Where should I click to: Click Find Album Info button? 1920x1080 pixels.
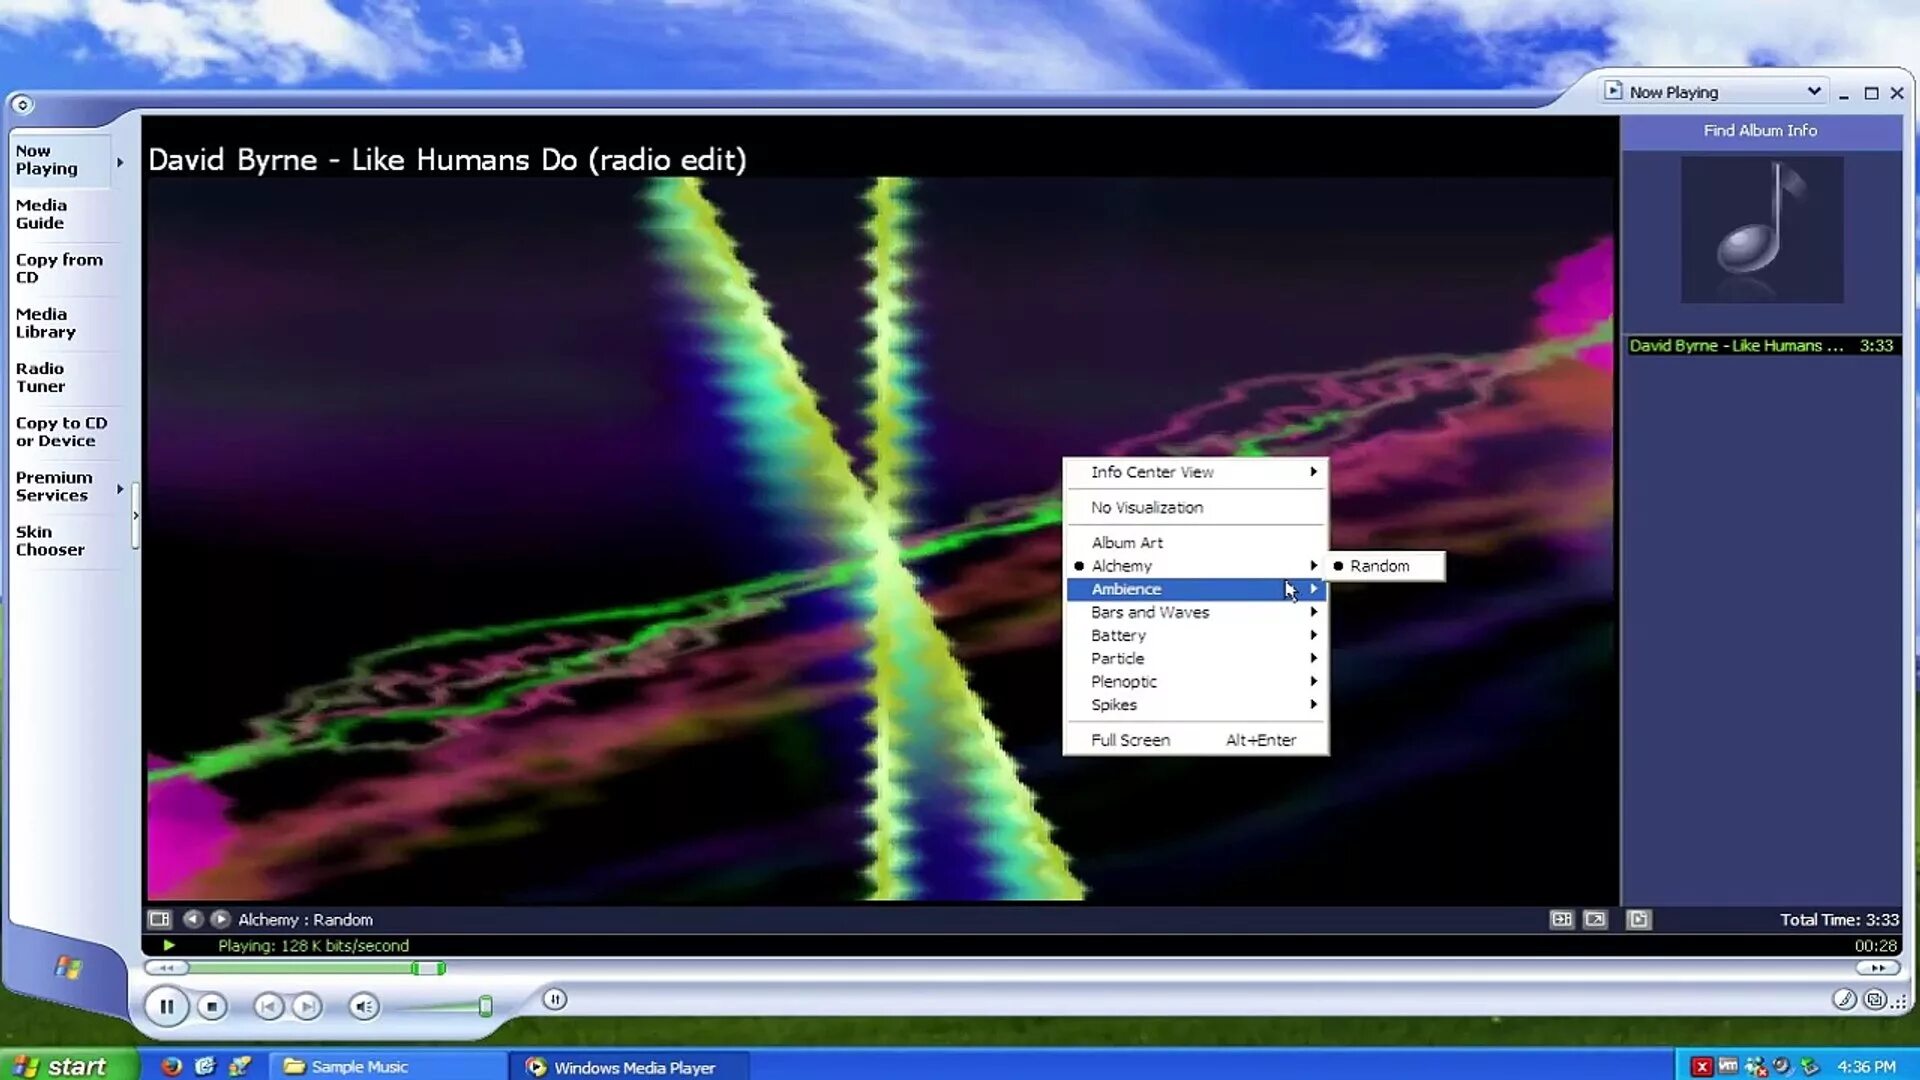1760,129
